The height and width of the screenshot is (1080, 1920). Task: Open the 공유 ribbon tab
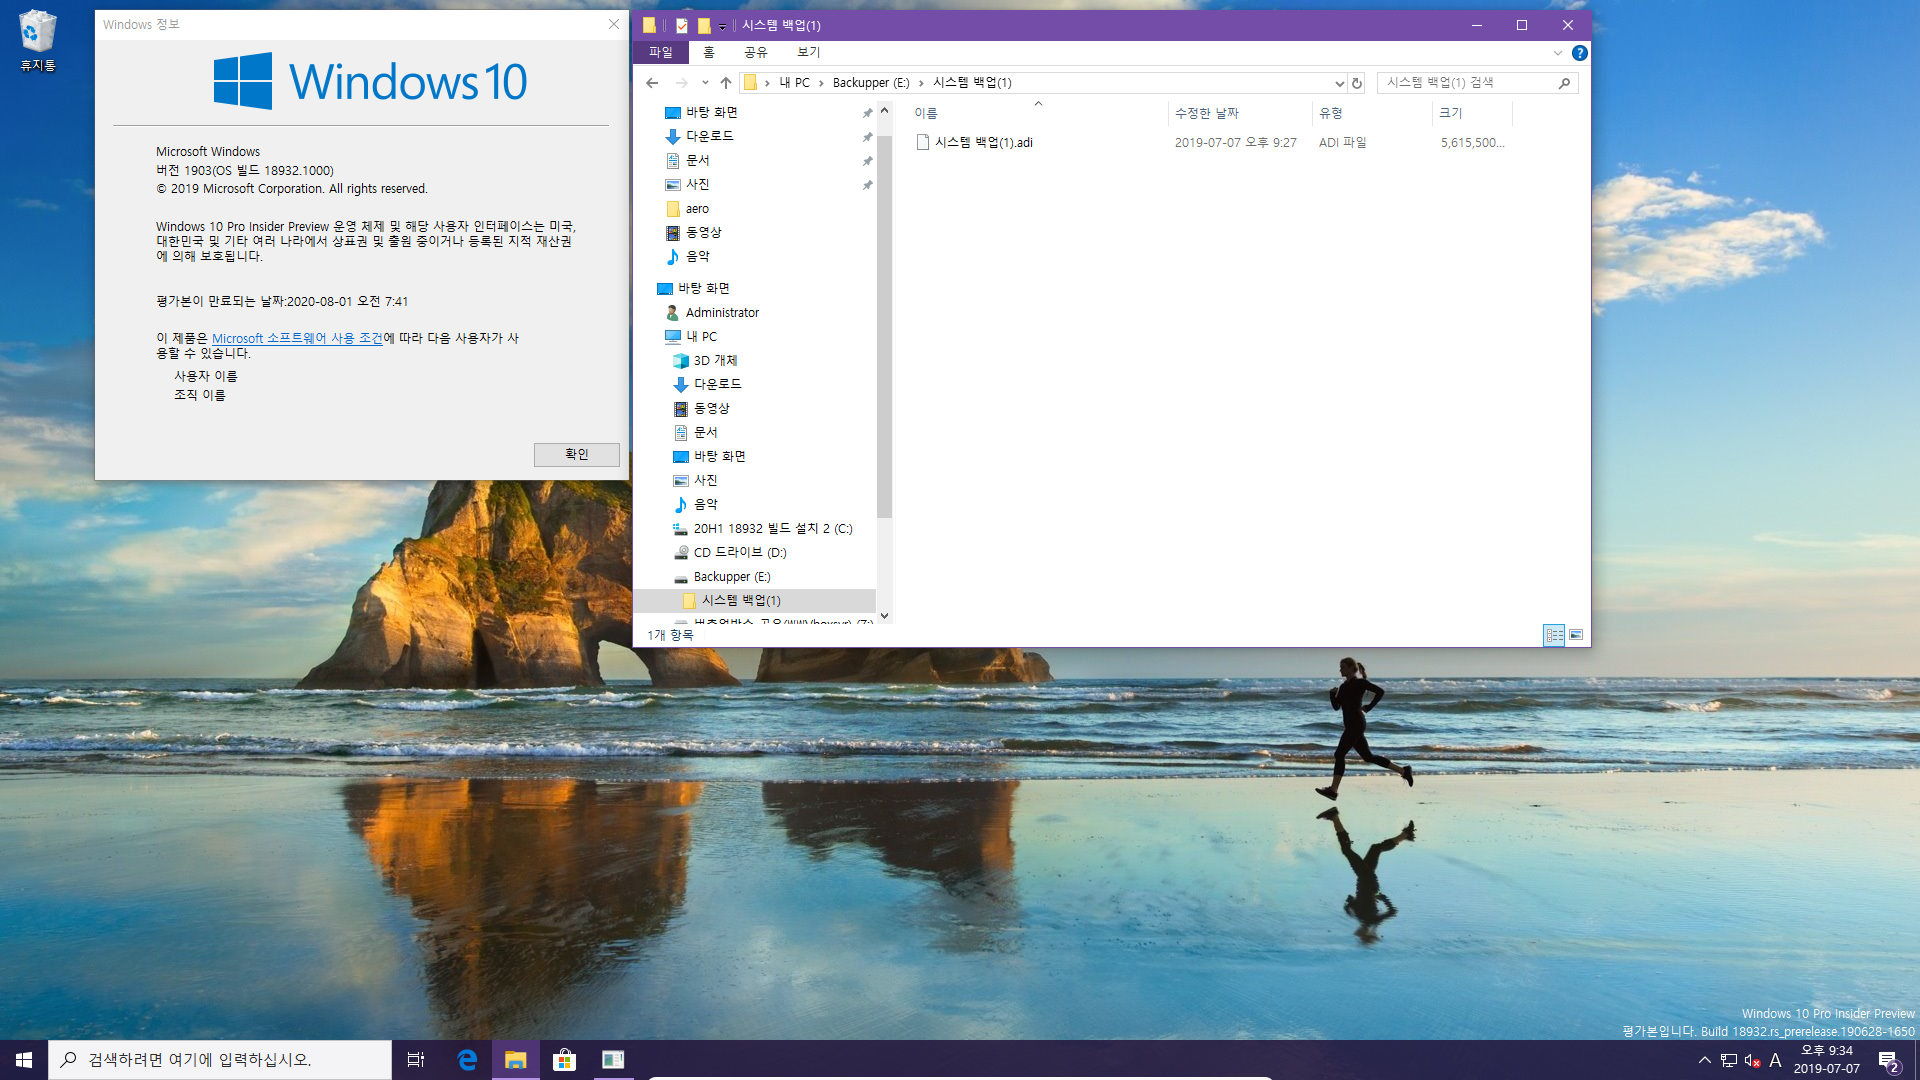756,52
